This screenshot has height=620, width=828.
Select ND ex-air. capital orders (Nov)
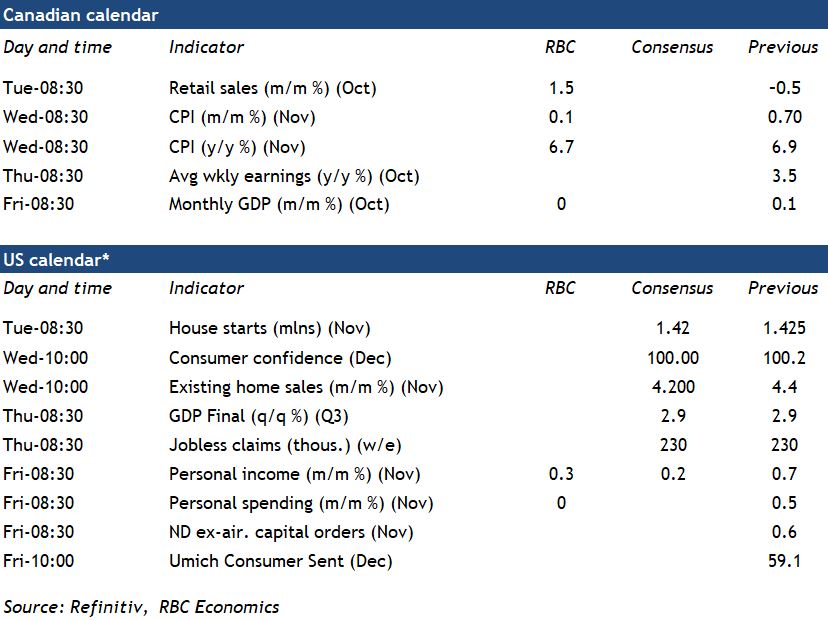(291, 532)
